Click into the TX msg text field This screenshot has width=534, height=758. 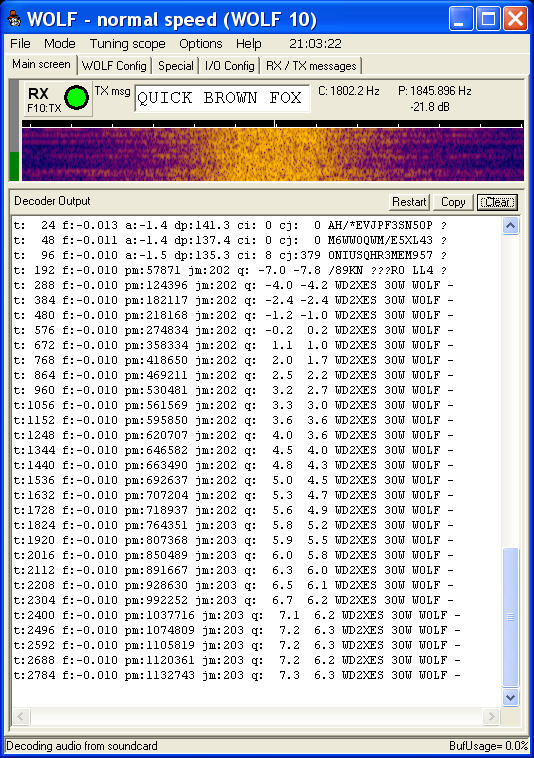point(222,98)
